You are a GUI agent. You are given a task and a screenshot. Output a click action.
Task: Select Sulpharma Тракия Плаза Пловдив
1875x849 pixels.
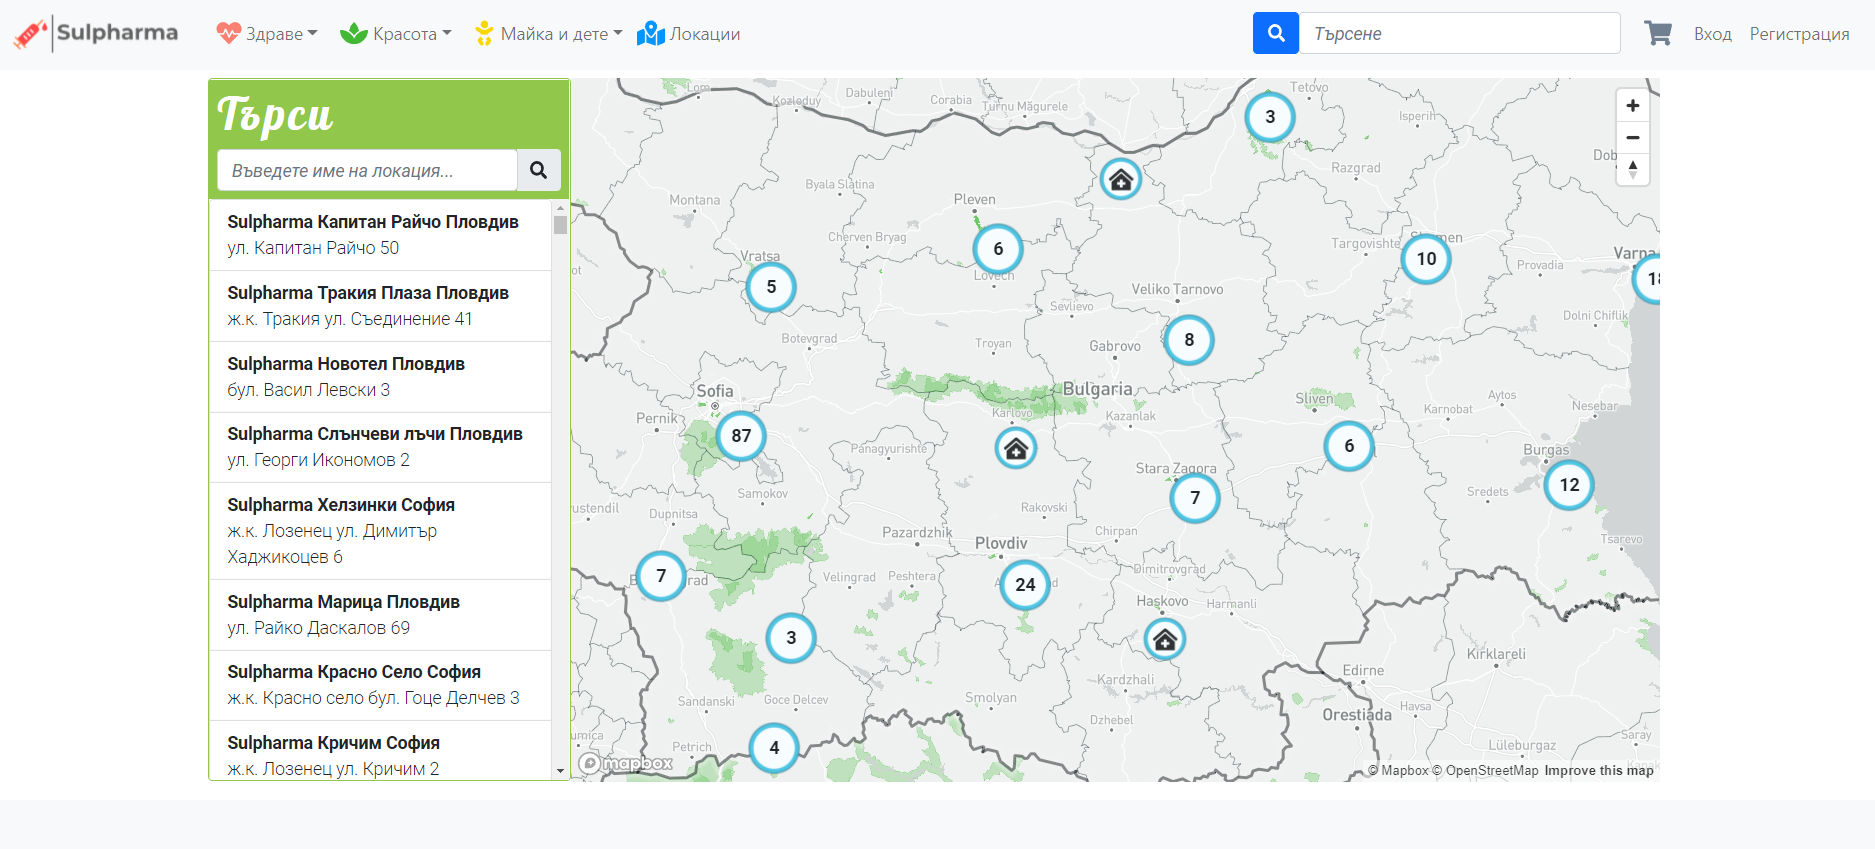point(380,306)
